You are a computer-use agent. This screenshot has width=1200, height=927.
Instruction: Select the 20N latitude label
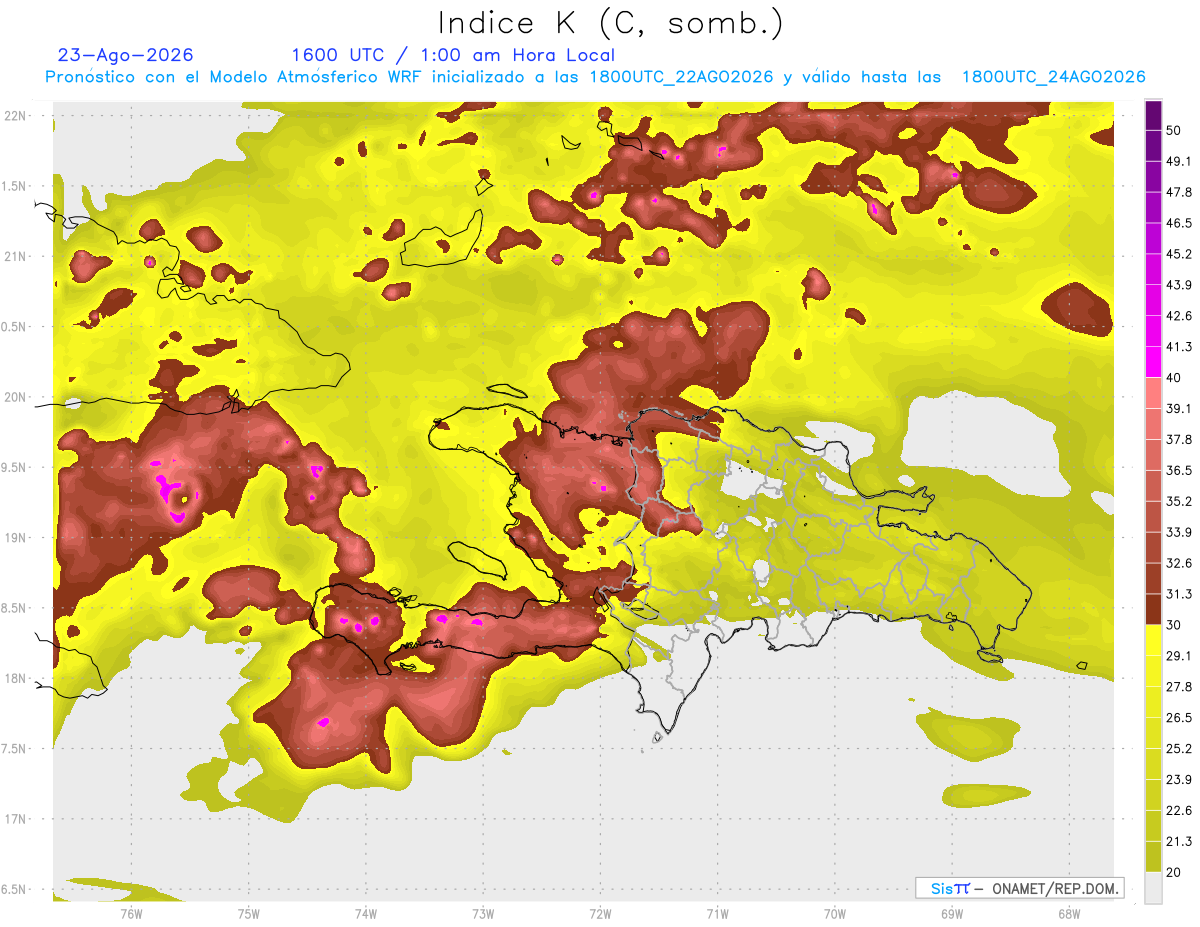(15, 397)
